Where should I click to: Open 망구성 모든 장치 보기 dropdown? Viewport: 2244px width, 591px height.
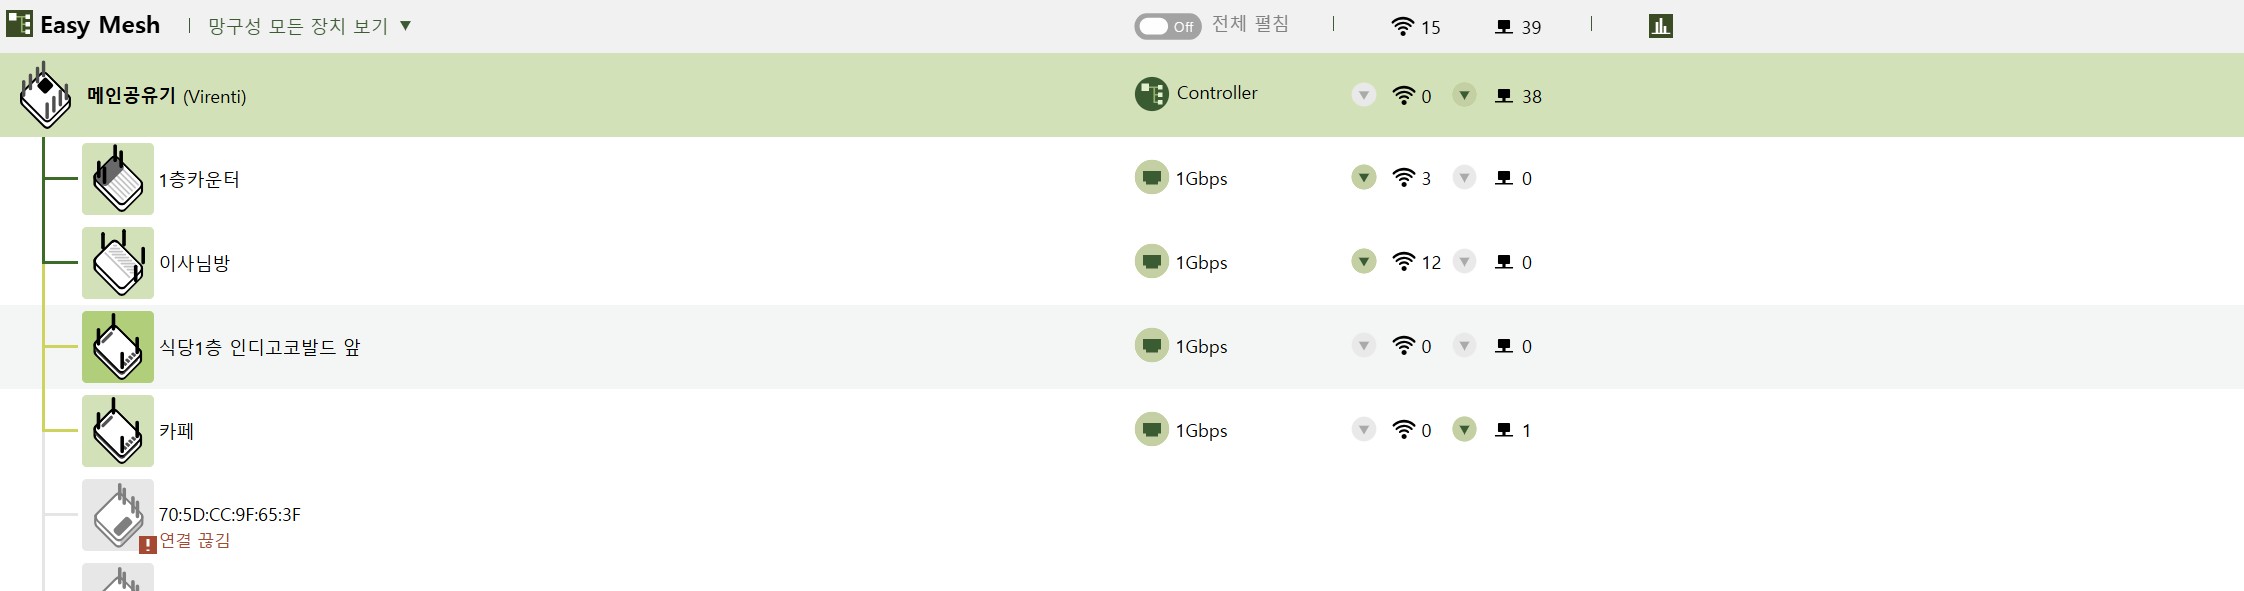click(309, 26)
